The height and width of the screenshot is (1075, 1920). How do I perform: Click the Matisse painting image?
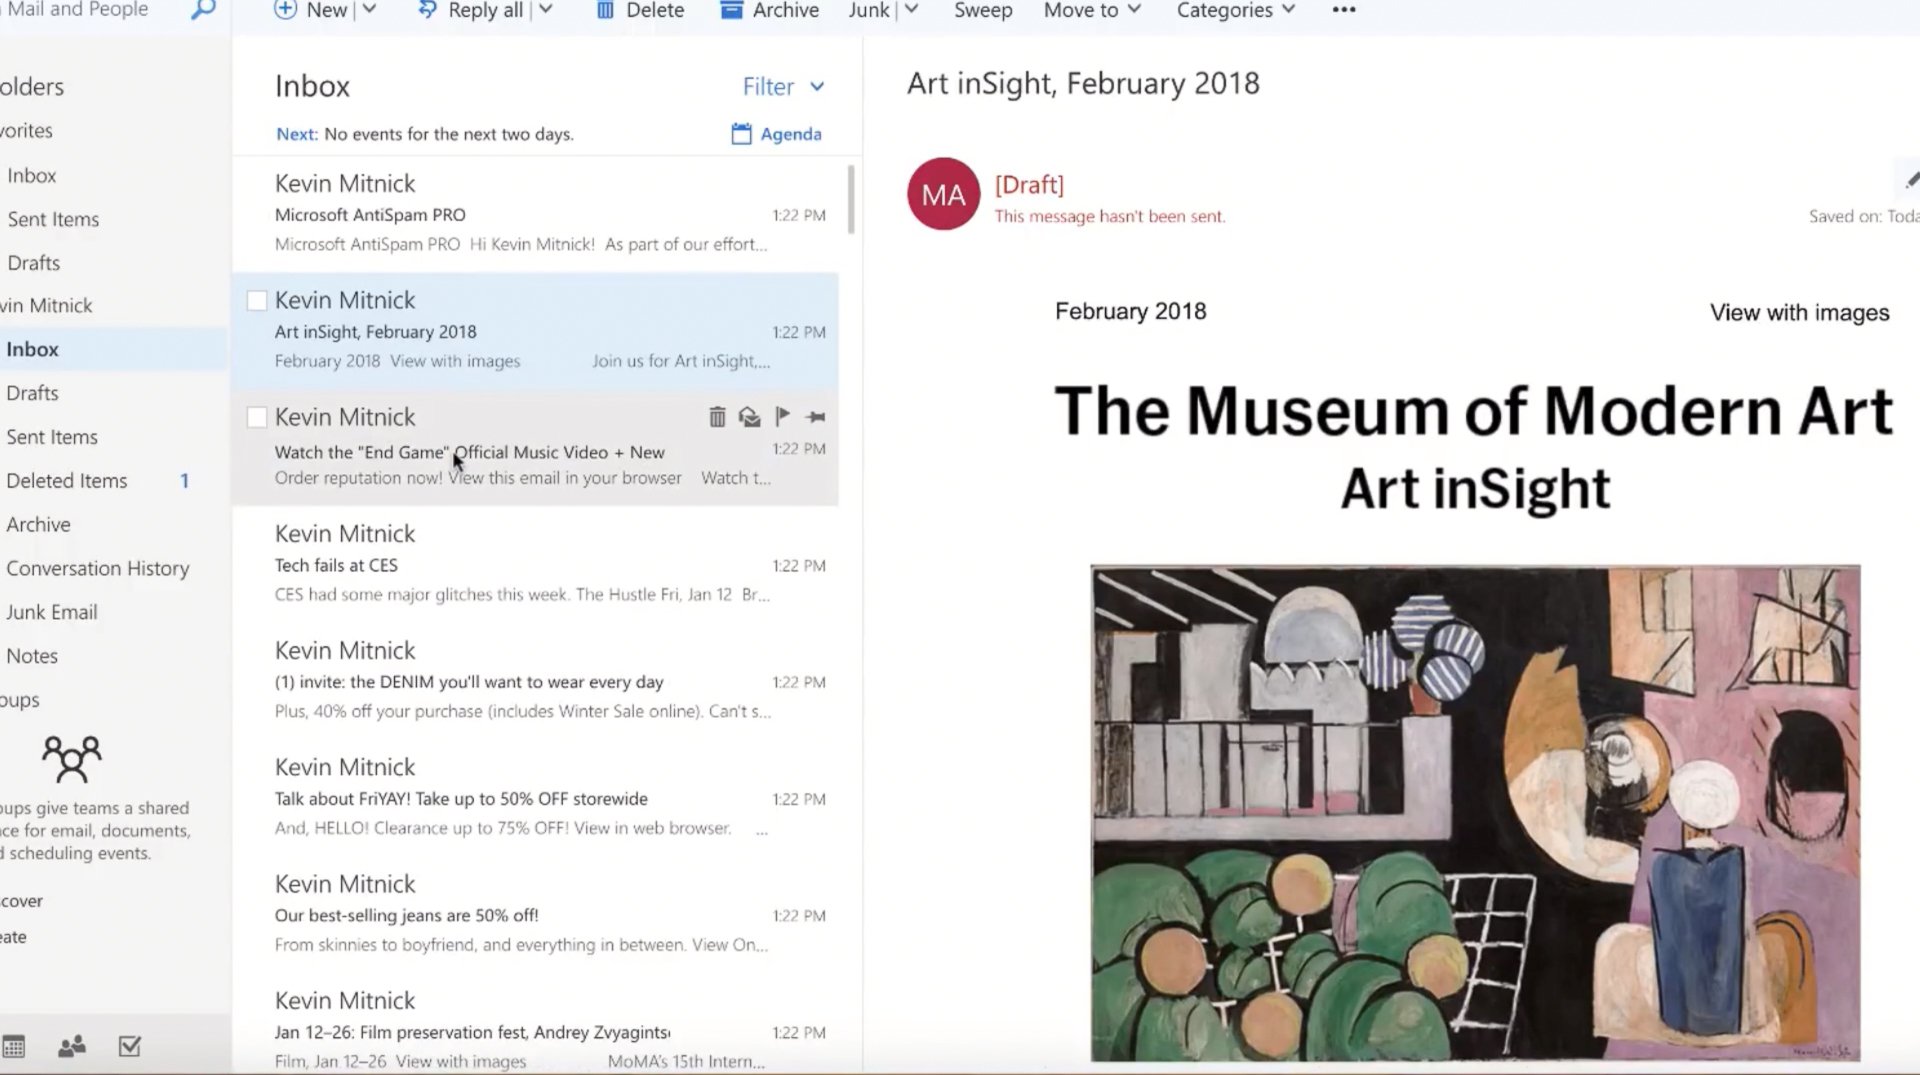[x=1475, y=813]
